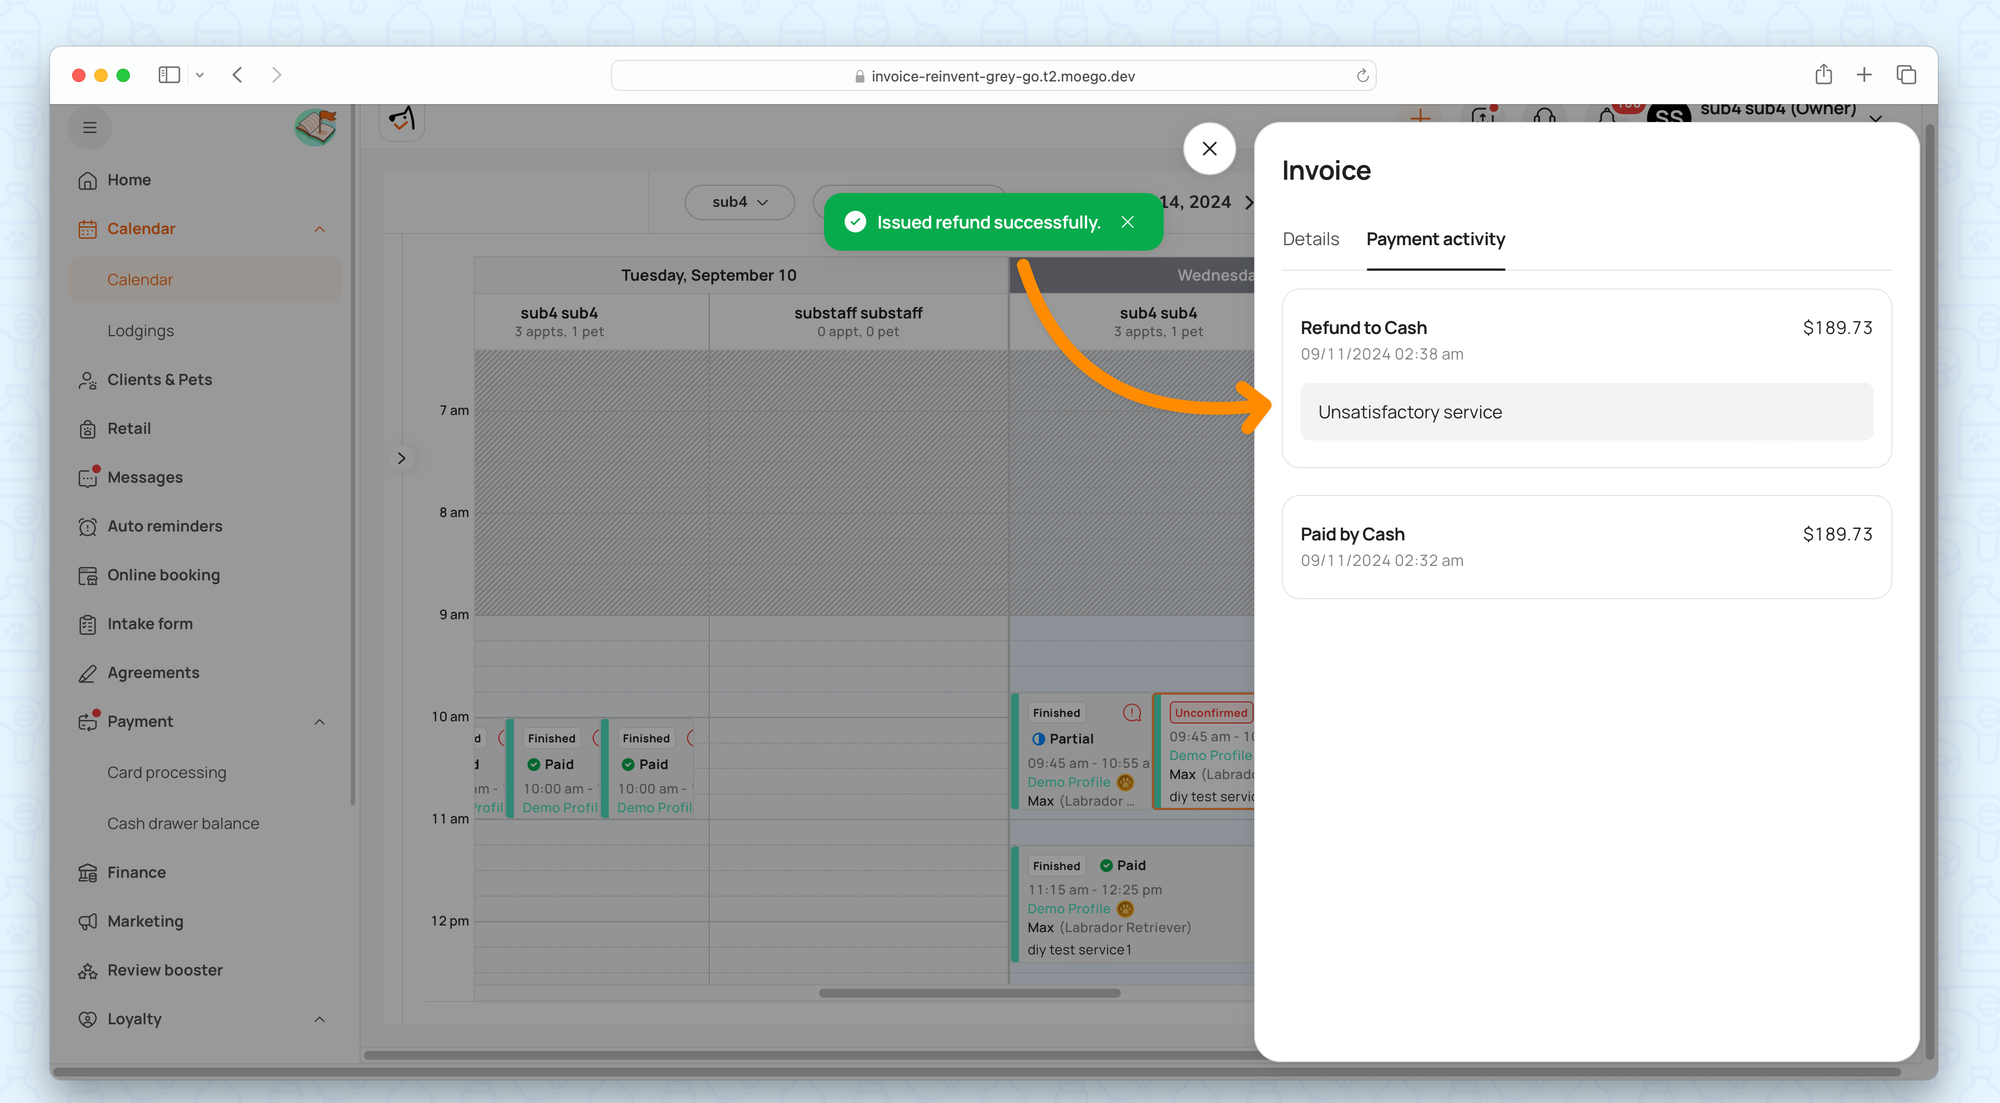This screenshot has height=1103, width=2000.
Task: Select the Payment activity tab
Action: point(1435,239)
